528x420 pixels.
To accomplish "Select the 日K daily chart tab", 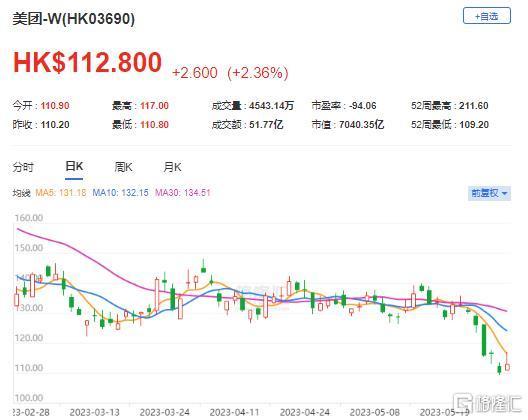I will [x=74, y=166].
